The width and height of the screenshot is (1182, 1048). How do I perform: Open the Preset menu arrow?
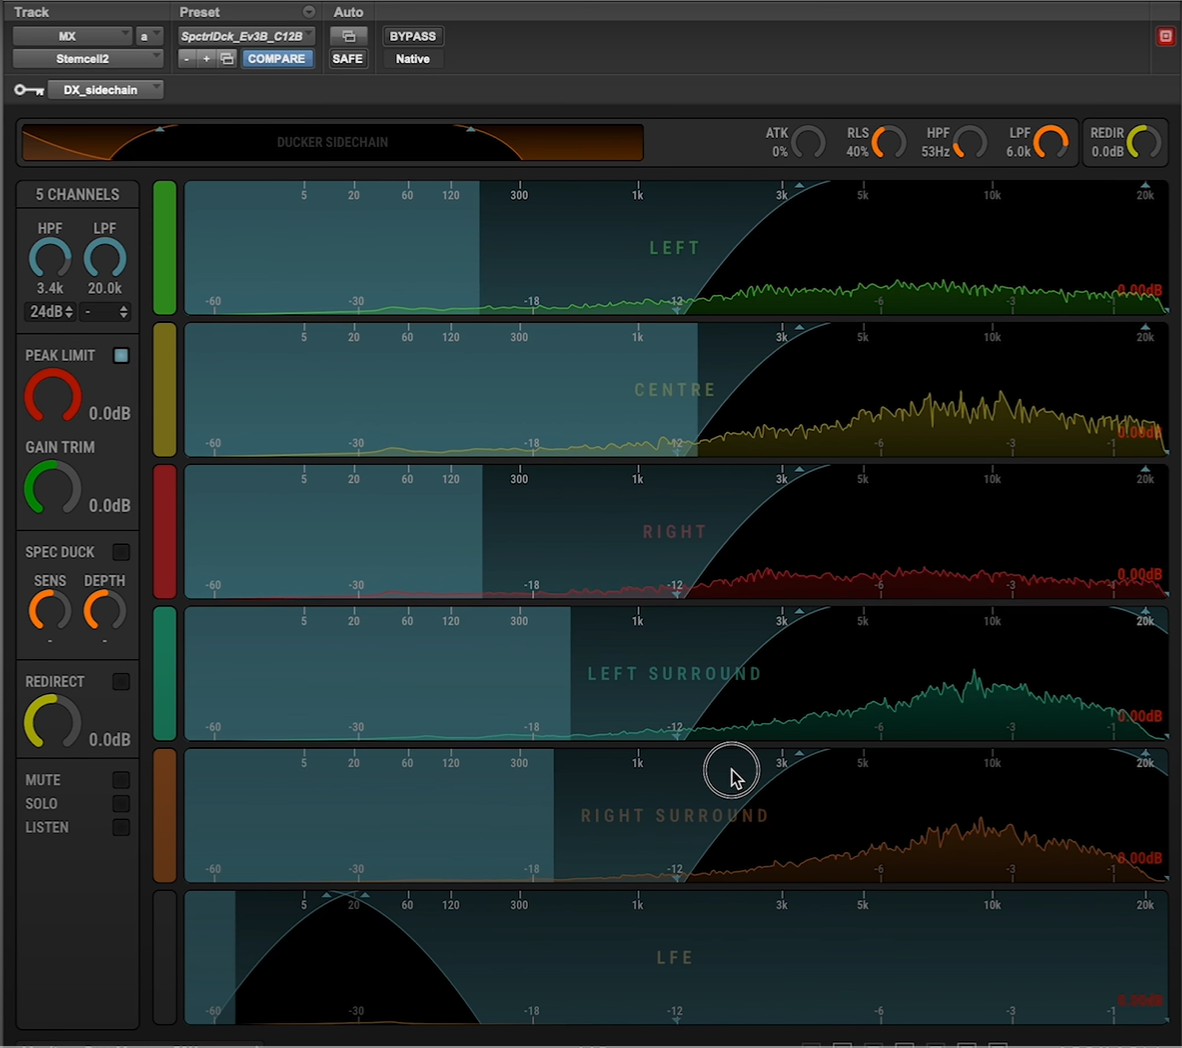click(309, 12)
